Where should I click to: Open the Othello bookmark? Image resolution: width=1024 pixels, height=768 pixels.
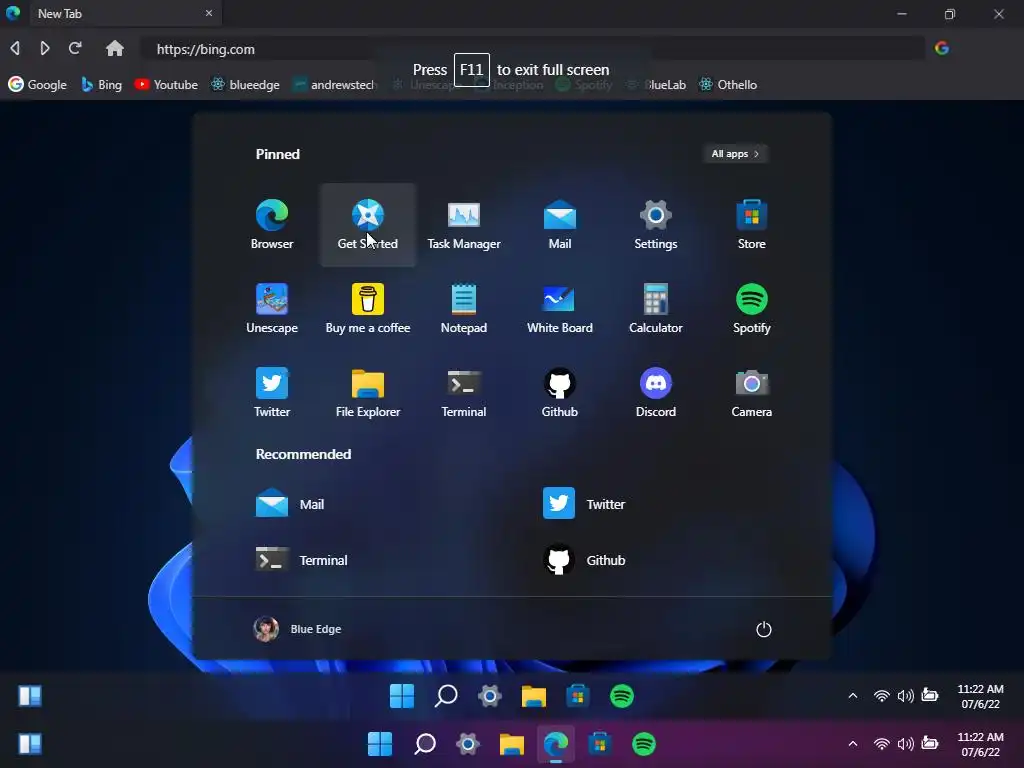tap(728, 84)
